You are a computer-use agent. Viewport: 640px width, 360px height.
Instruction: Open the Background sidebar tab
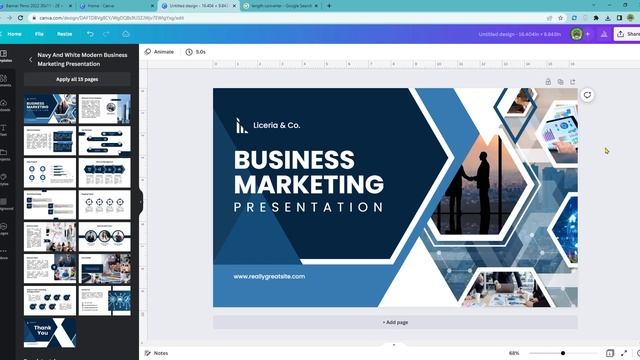point(4,204)
